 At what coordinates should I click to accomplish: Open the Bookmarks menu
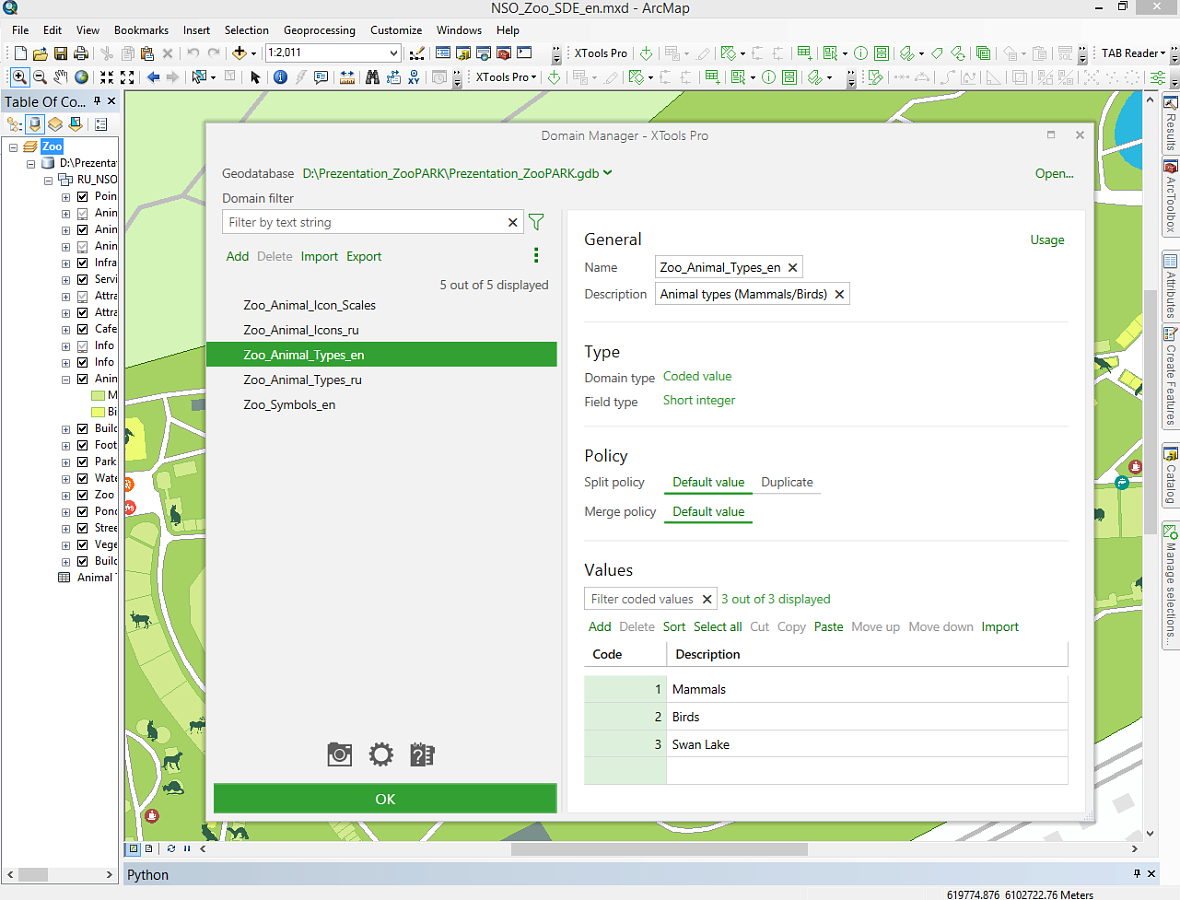(x=141, y=30)
